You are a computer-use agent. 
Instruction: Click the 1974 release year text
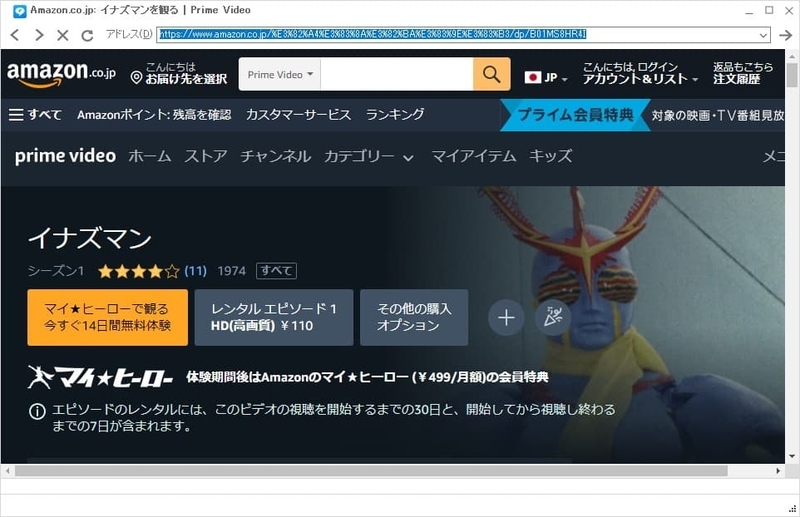[x=232, y=271]
